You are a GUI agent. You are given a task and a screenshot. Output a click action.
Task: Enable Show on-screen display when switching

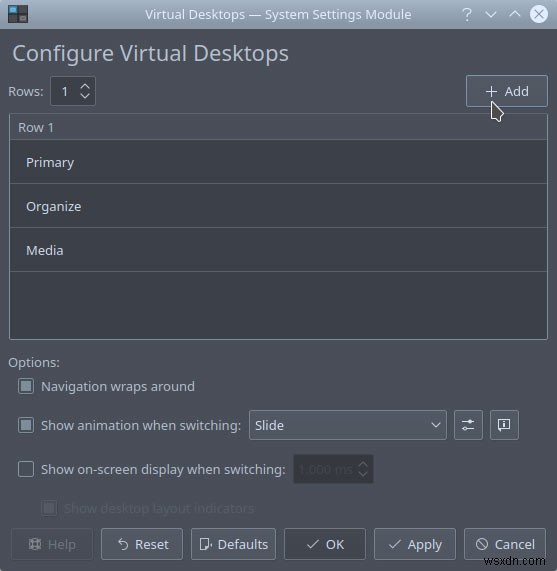coord(26,469)
